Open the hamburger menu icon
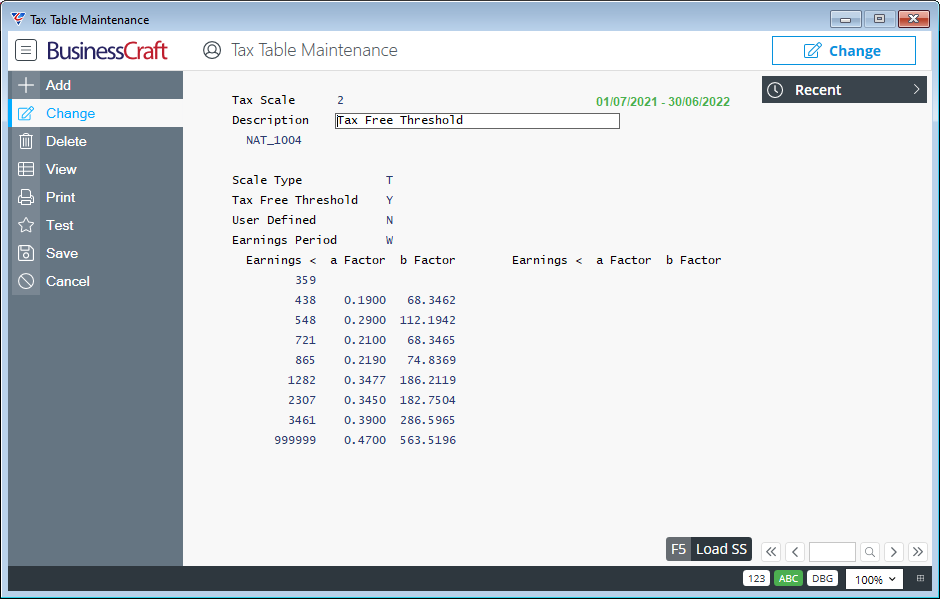This screenshot has height=599, width=940. coord(26,50)
